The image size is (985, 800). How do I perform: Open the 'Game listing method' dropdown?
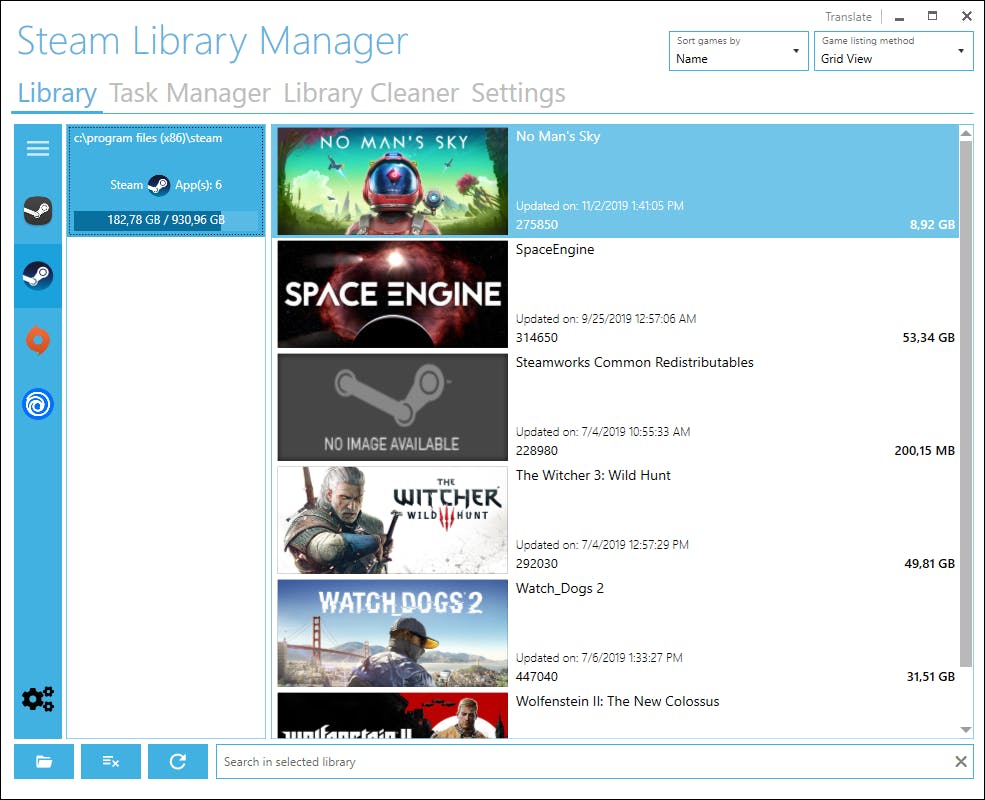coord(893,51)
